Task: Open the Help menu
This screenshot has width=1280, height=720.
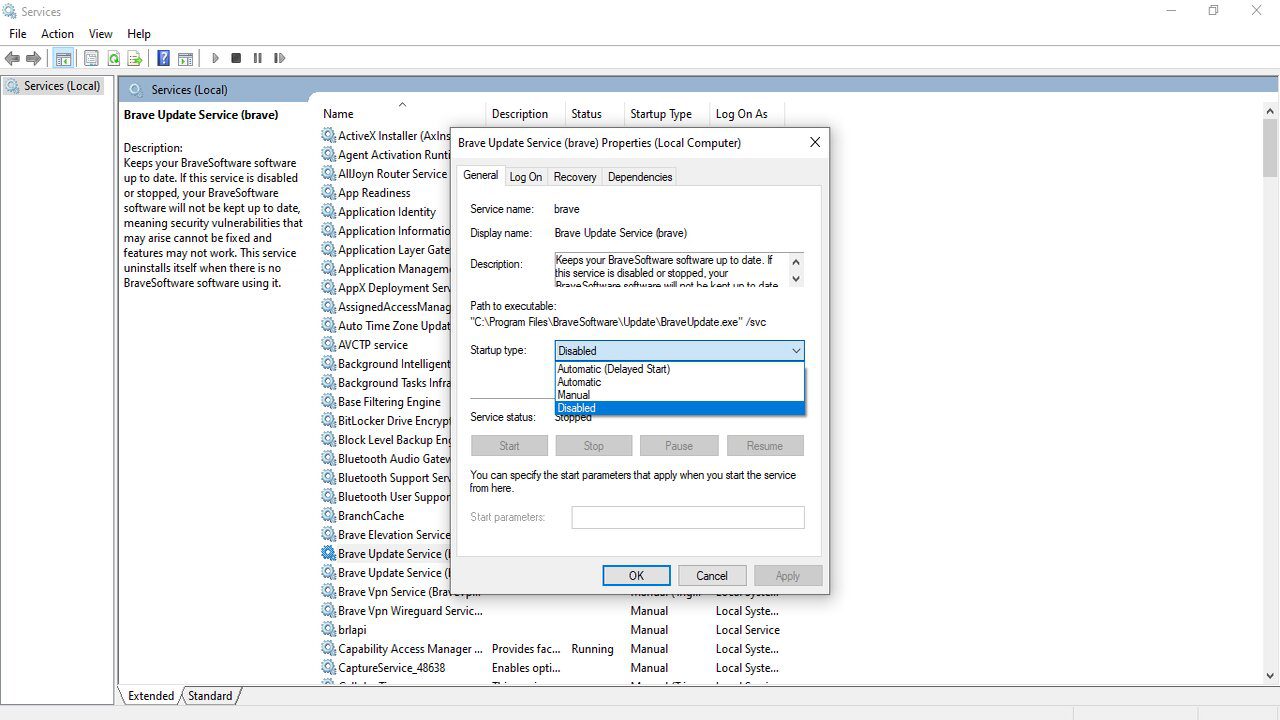Action: [x=139, y=34]
